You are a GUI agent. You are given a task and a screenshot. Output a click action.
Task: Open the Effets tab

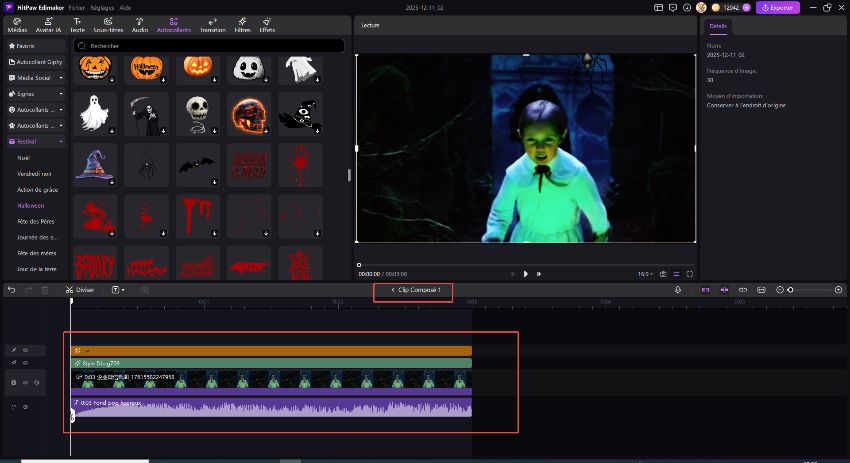[267, 25]
